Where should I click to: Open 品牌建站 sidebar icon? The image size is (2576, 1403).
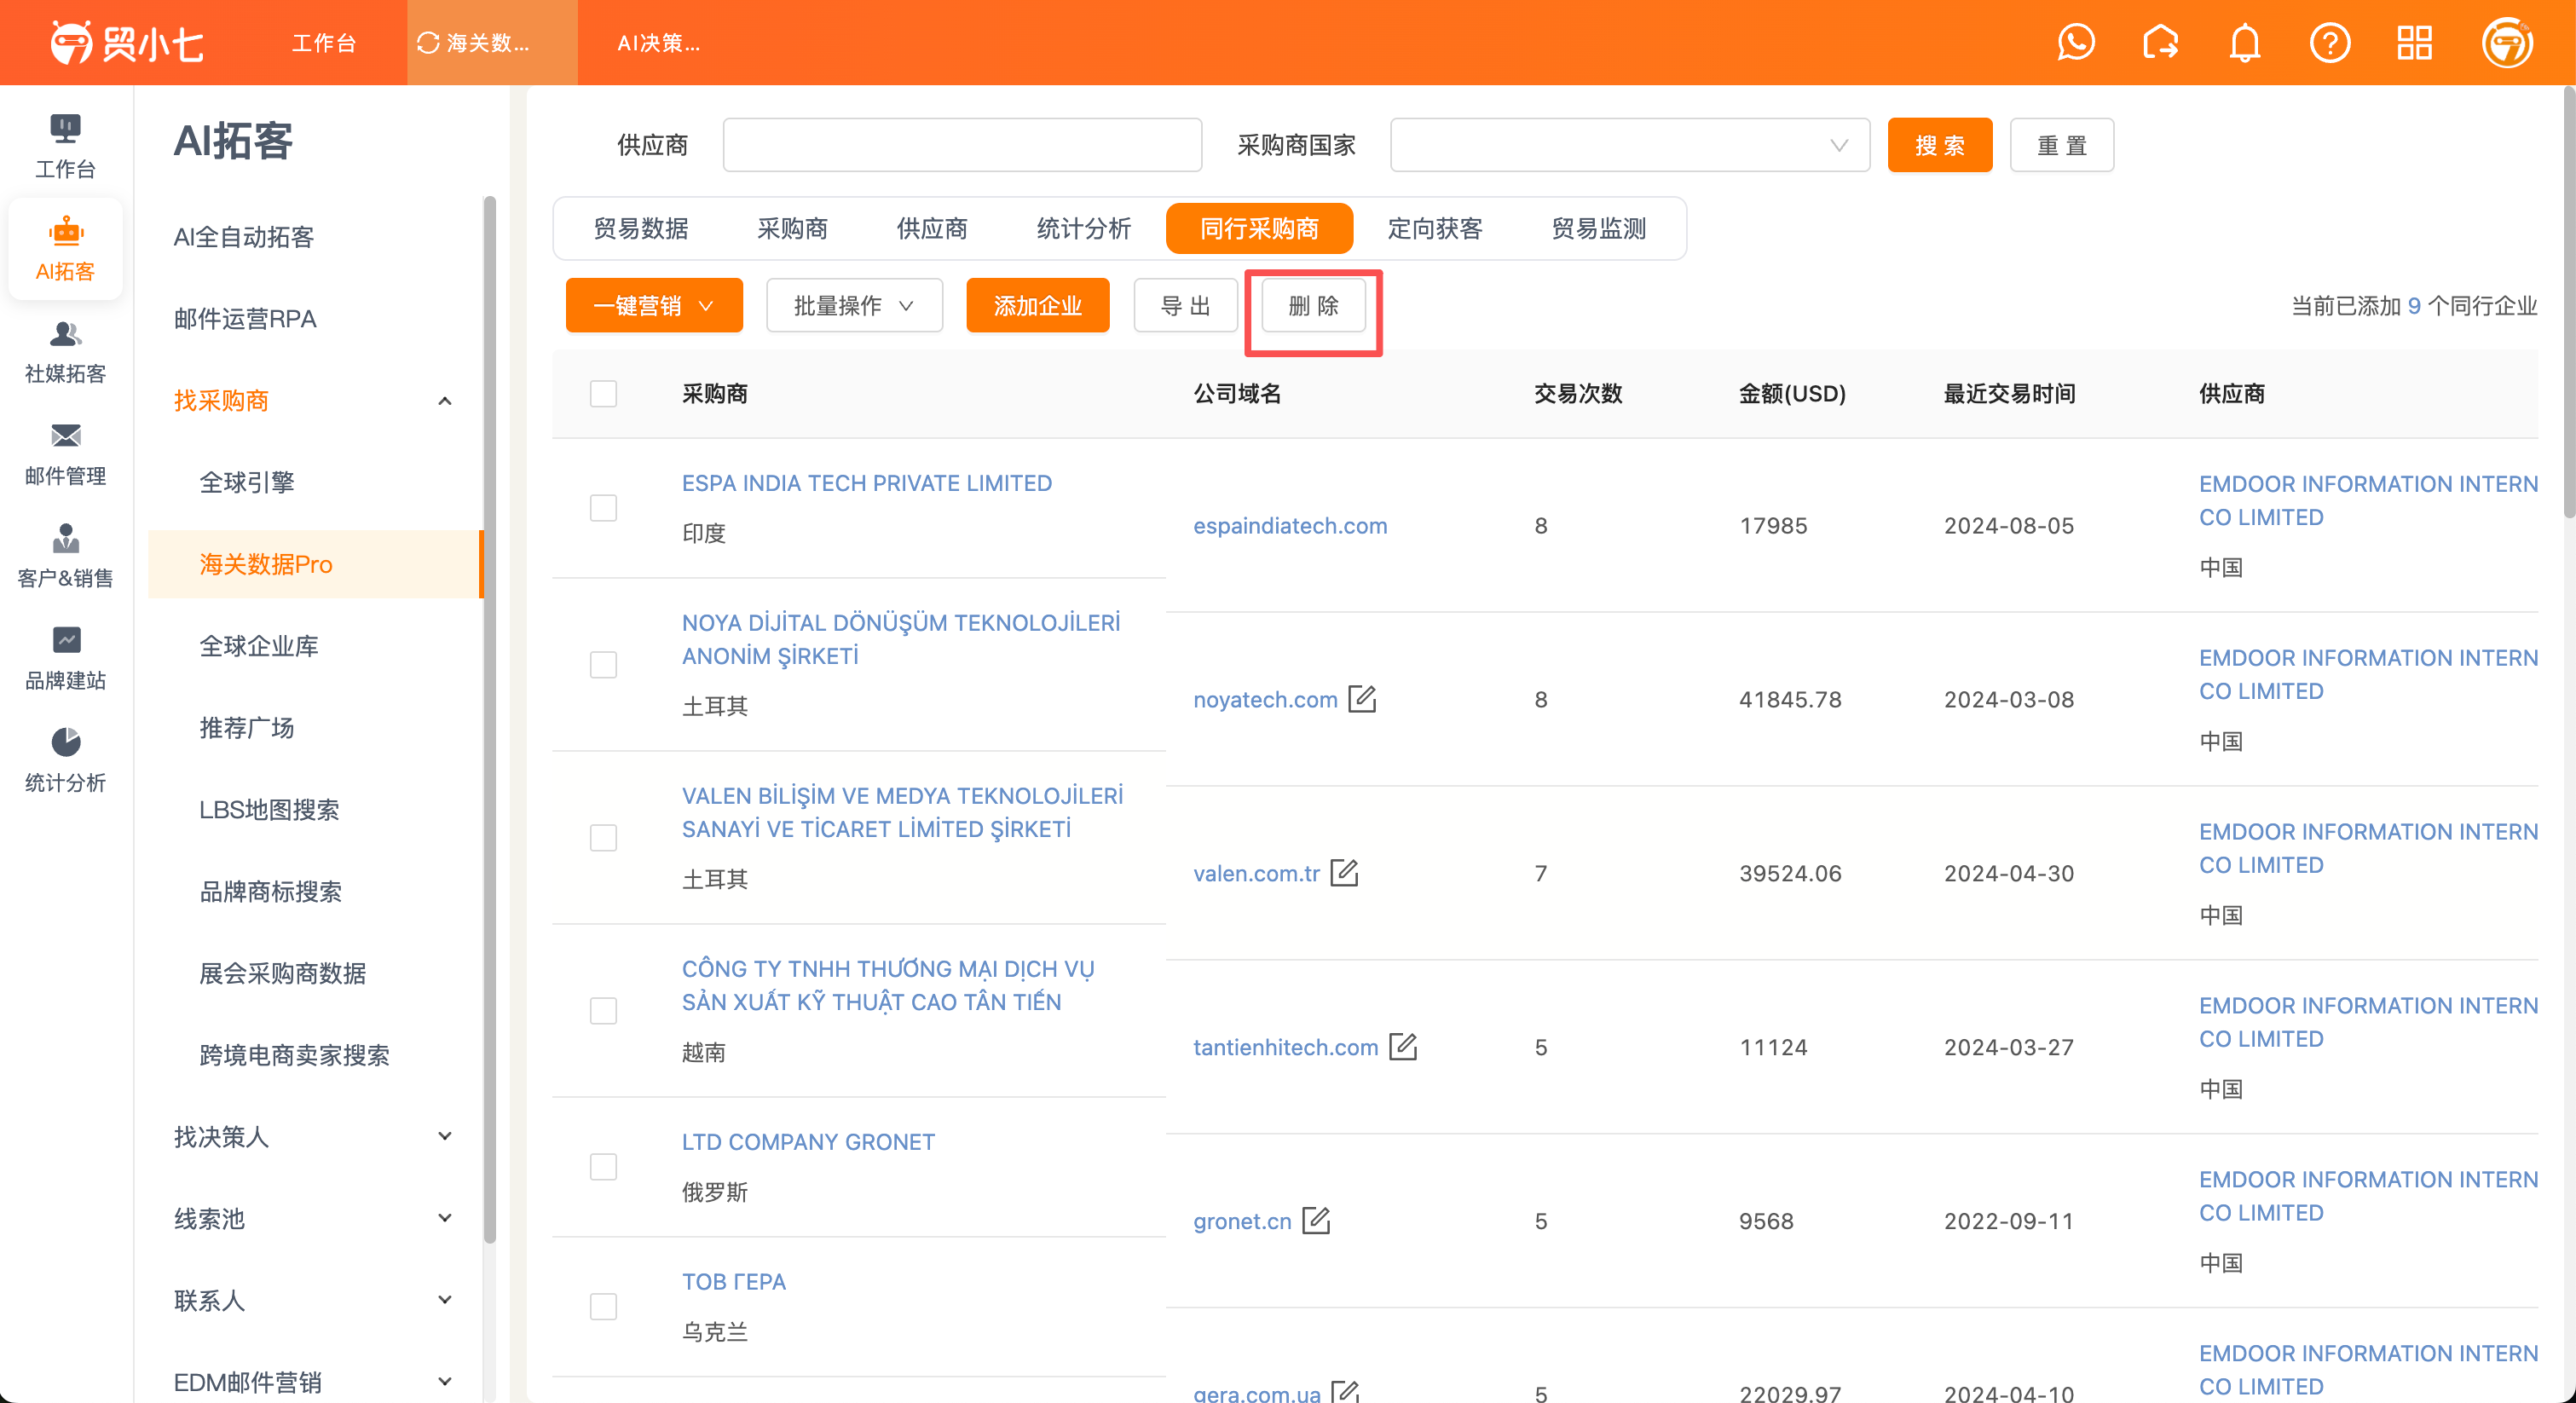(65, 658)
